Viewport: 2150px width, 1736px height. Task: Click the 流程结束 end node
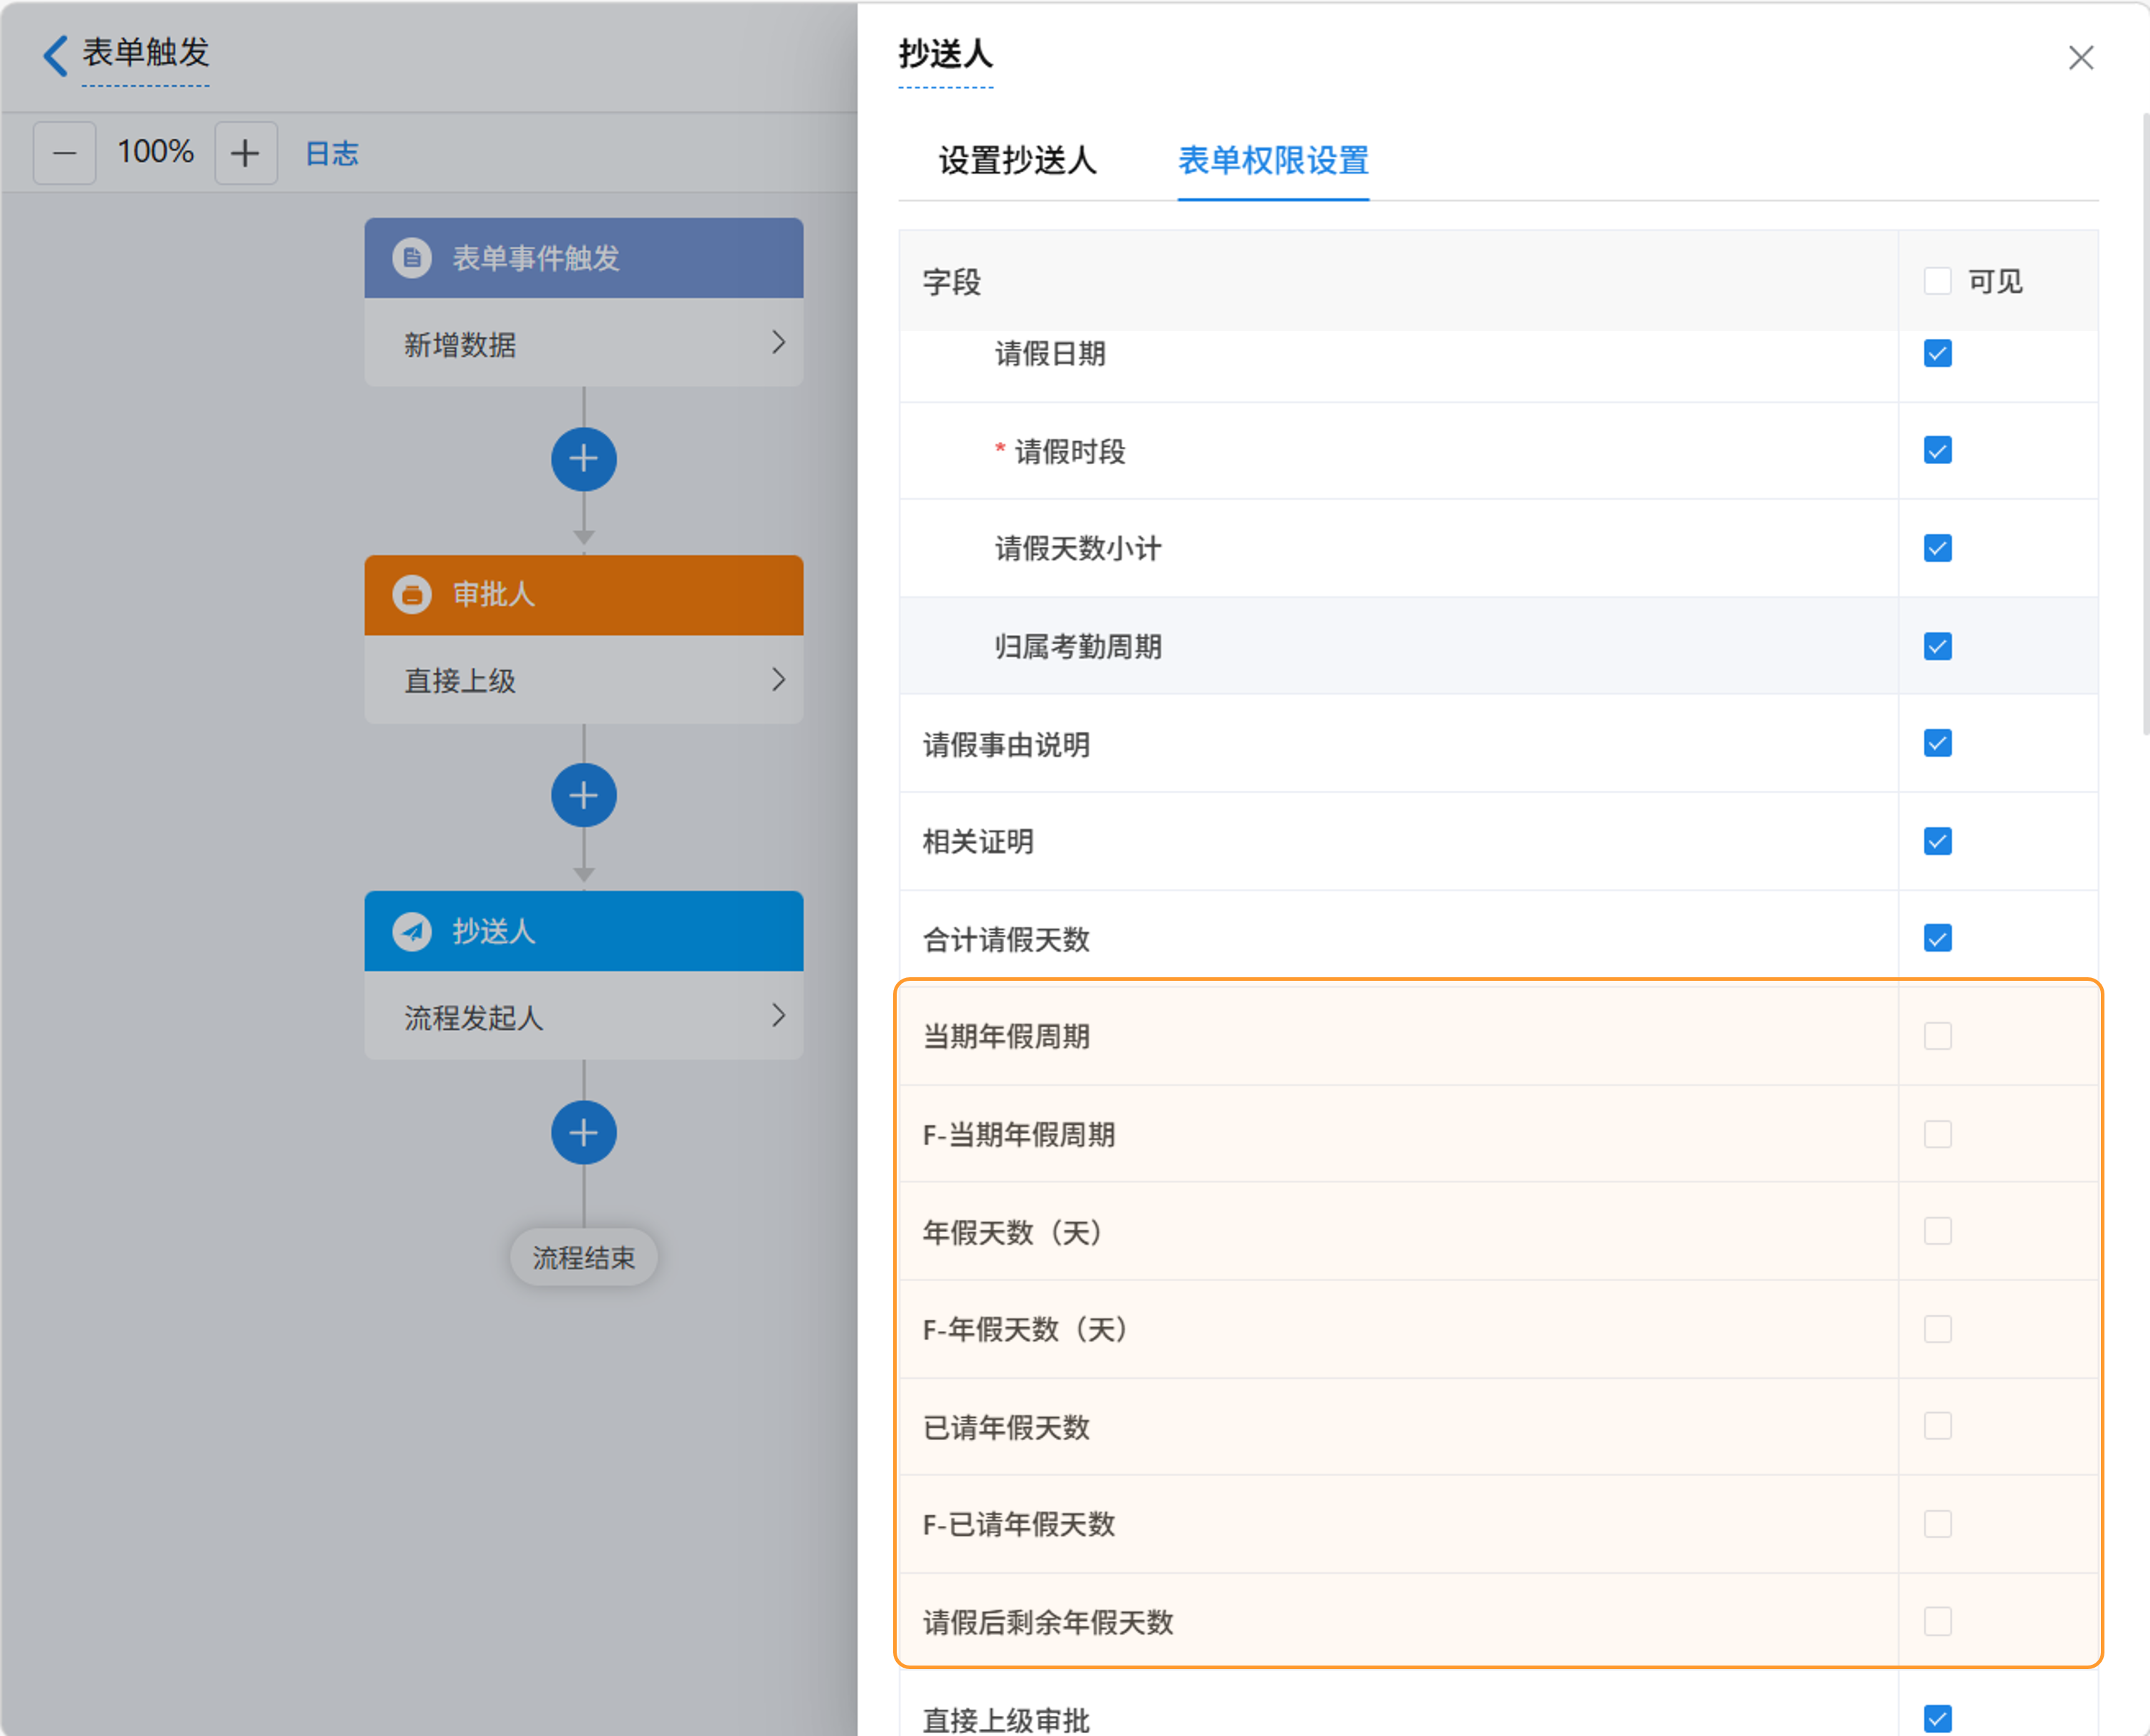tap(583, 1257)
